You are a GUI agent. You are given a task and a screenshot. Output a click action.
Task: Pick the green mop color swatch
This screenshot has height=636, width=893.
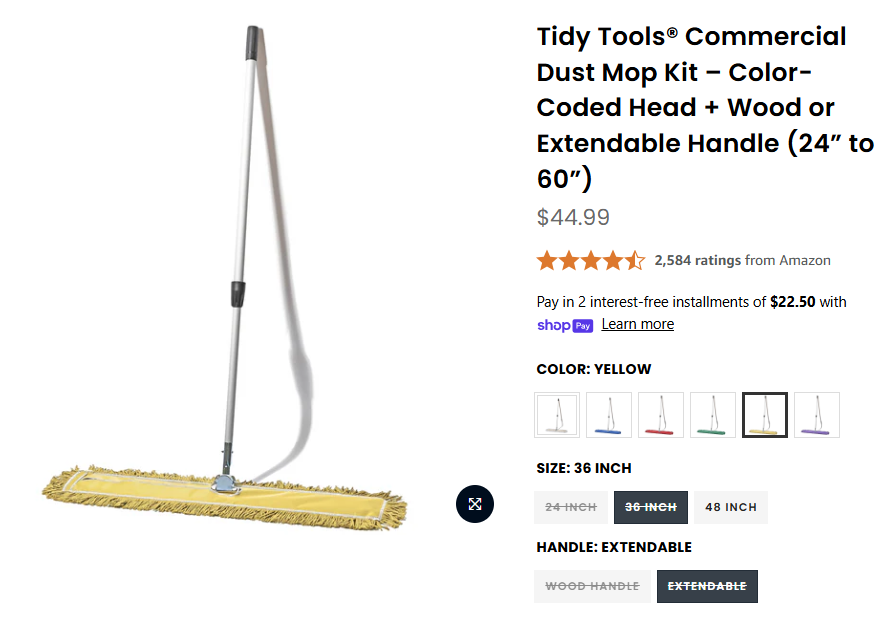pos(713,415)
